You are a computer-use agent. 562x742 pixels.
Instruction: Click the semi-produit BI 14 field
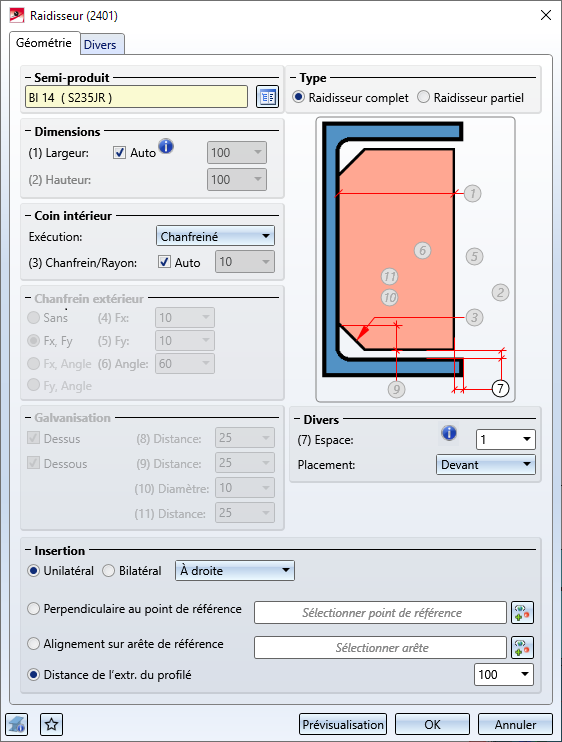click(x=136, y=97)
